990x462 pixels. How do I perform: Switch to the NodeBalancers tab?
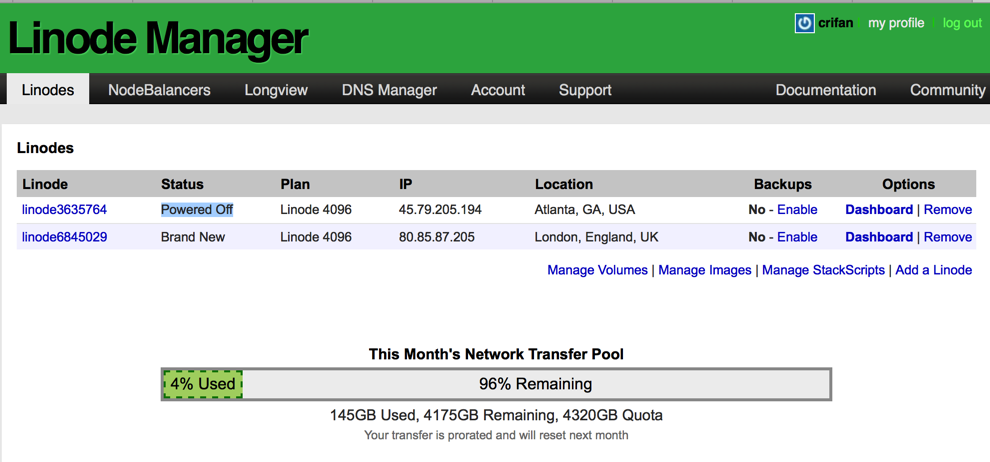click(159, 90)
